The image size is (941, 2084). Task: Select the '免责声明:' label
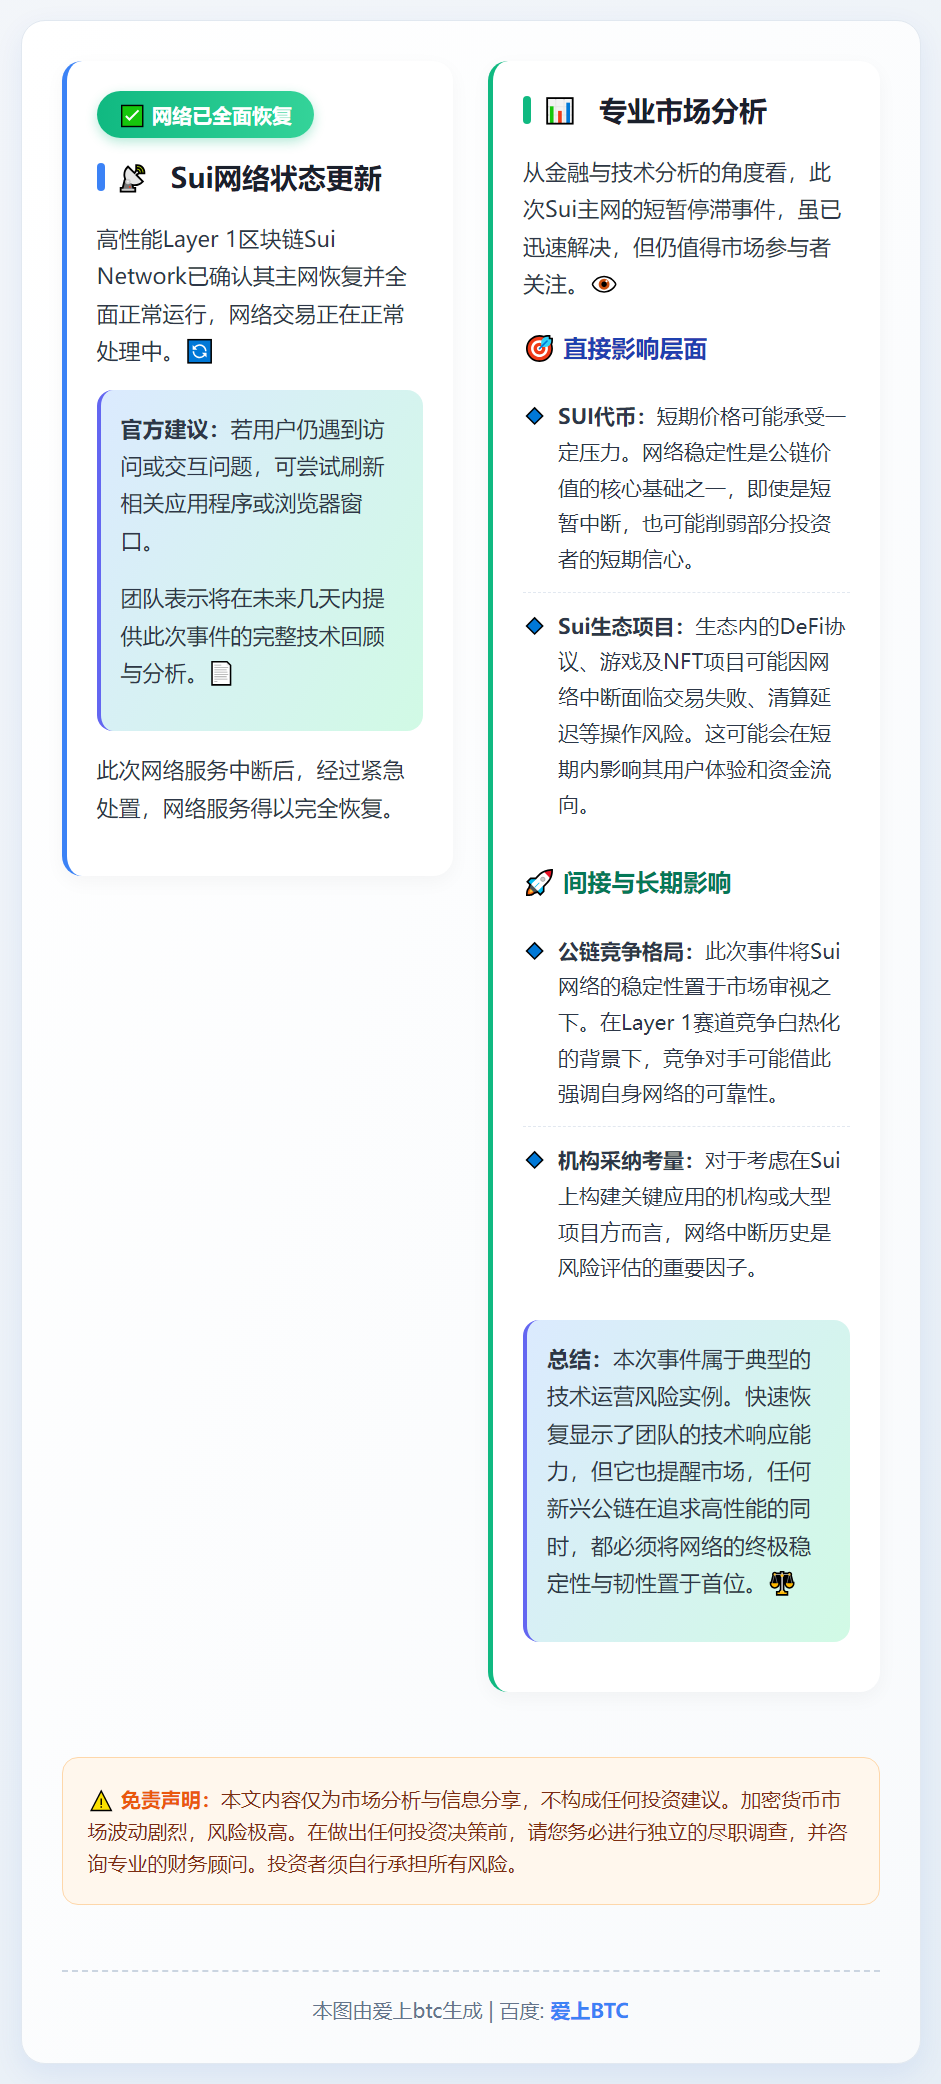(165, 1800)
